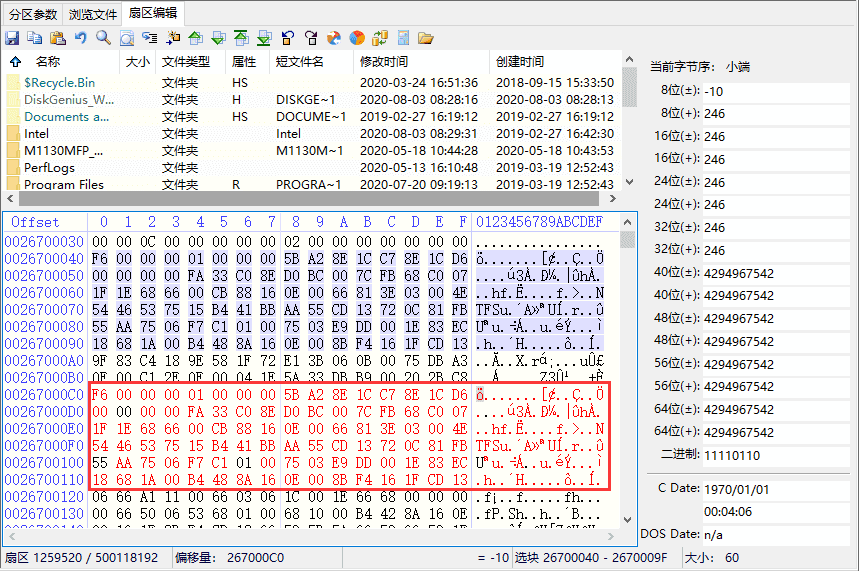The height and width of the screenshot is (571, 859).
Task: Click the Save (floppy disk) toolbar icon
Action: pyautogui.click(x=12, y=38)
